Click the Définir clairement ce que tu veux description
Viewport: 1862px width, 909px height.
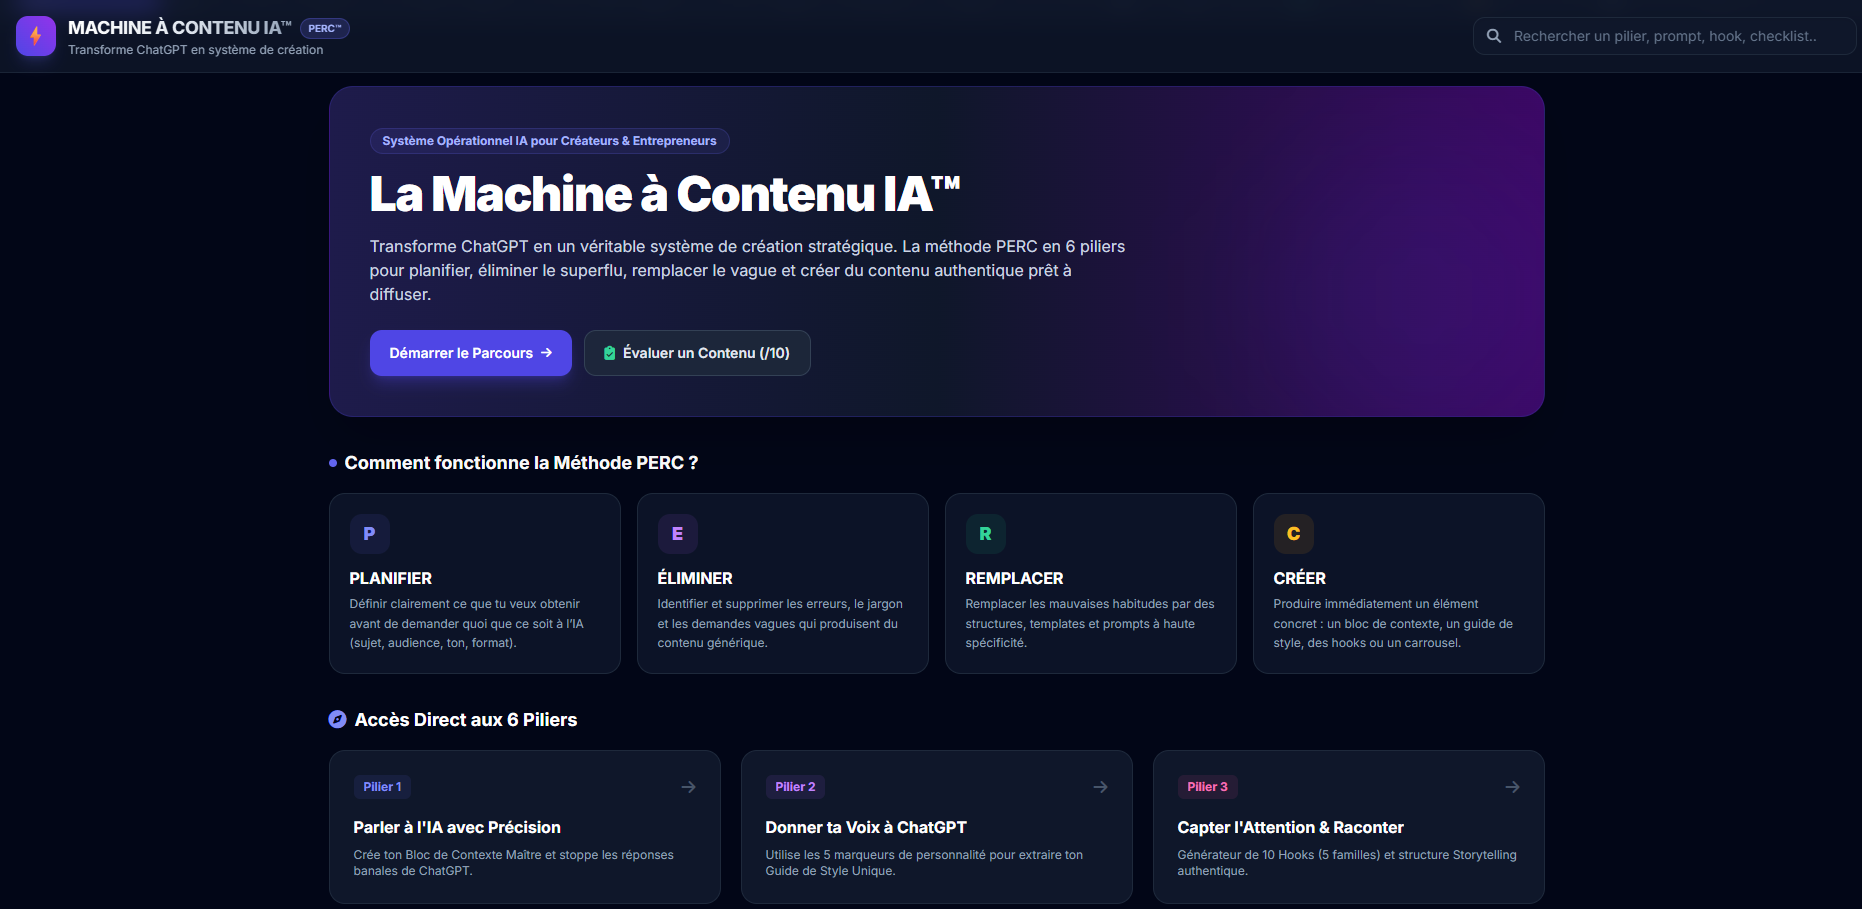point(466,623)
